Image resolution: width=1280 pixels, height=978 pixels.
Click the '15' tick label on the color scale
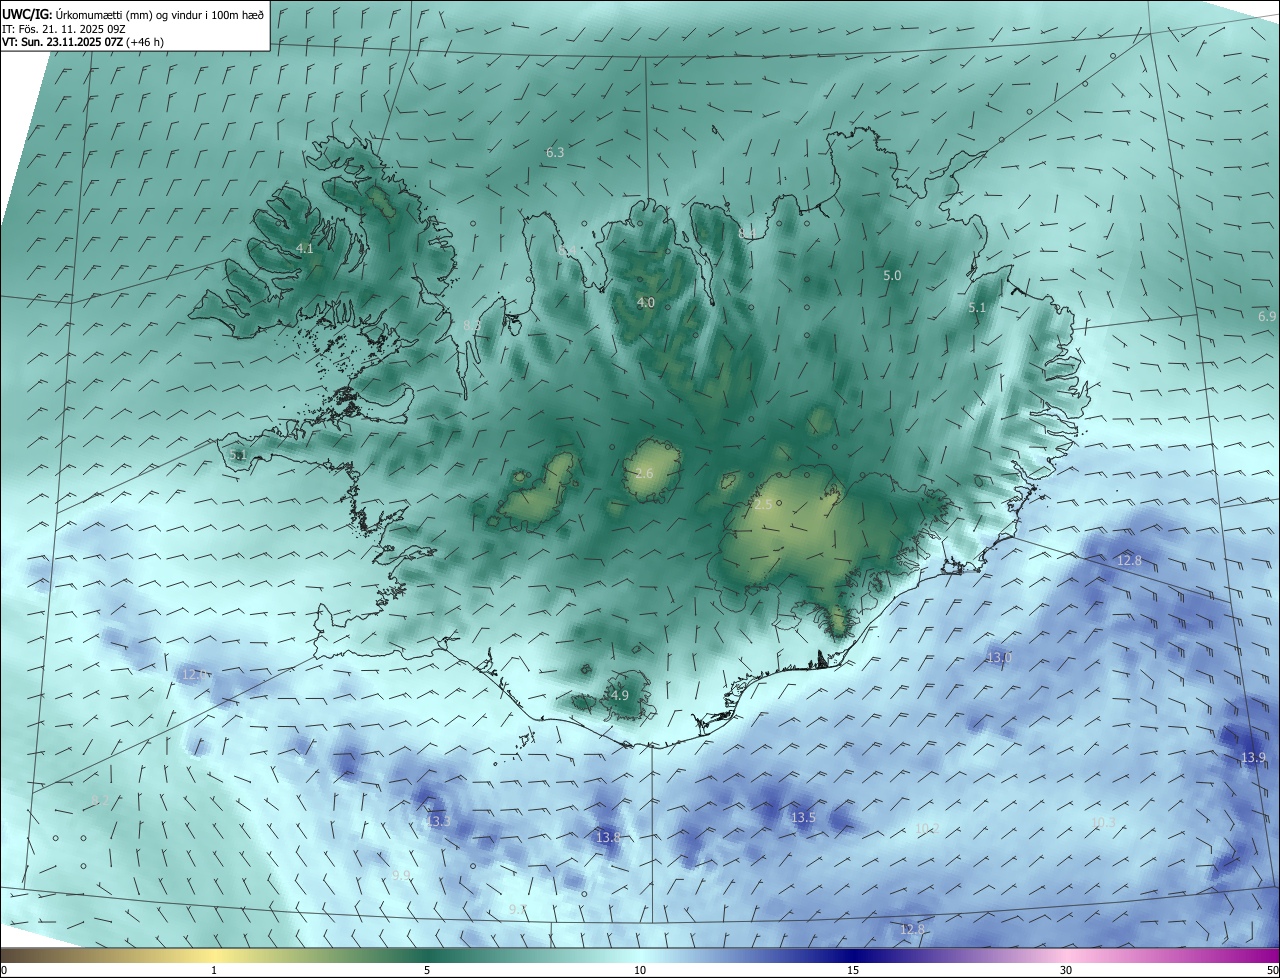coord(853,970)
